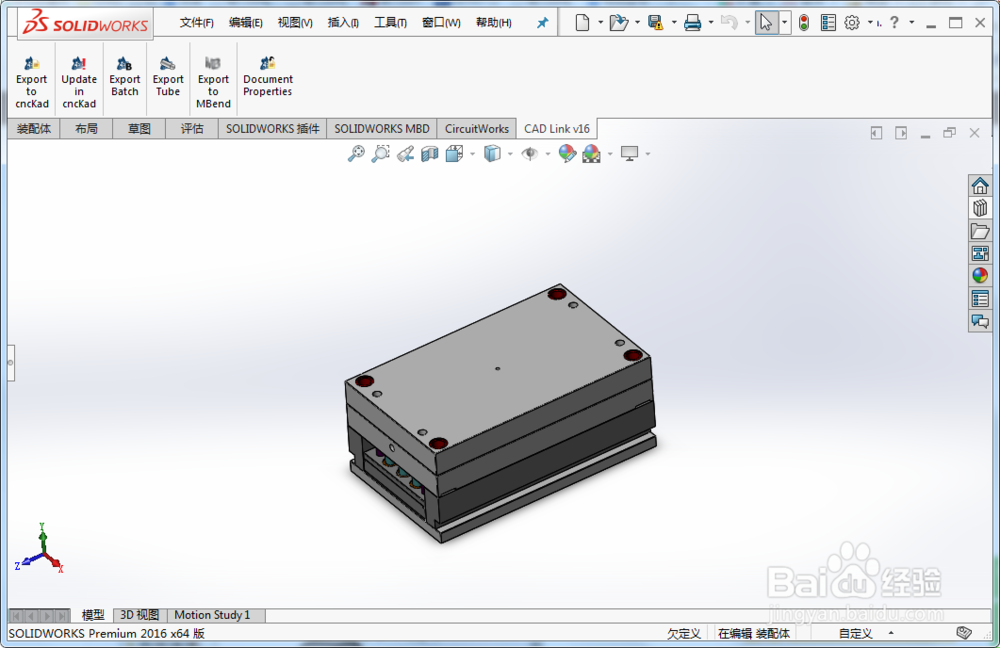Click Zoom to Fit icon
The width and height of the screenshot is (1000, 648).
[x=356, y=153]
